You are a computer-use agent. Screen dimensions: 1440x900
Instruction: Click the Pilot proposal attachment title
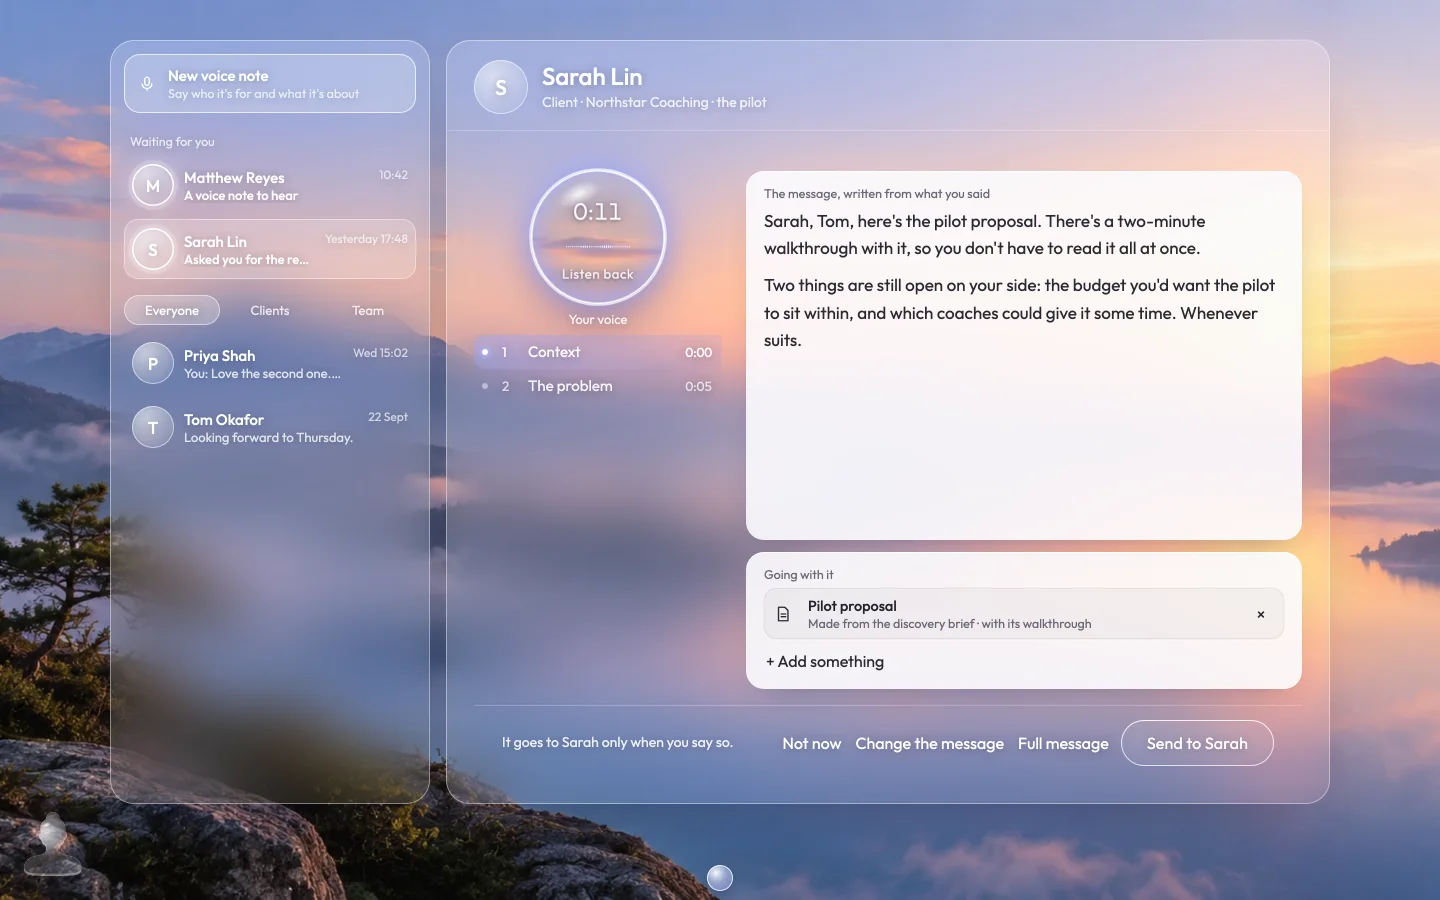point(852,606)
